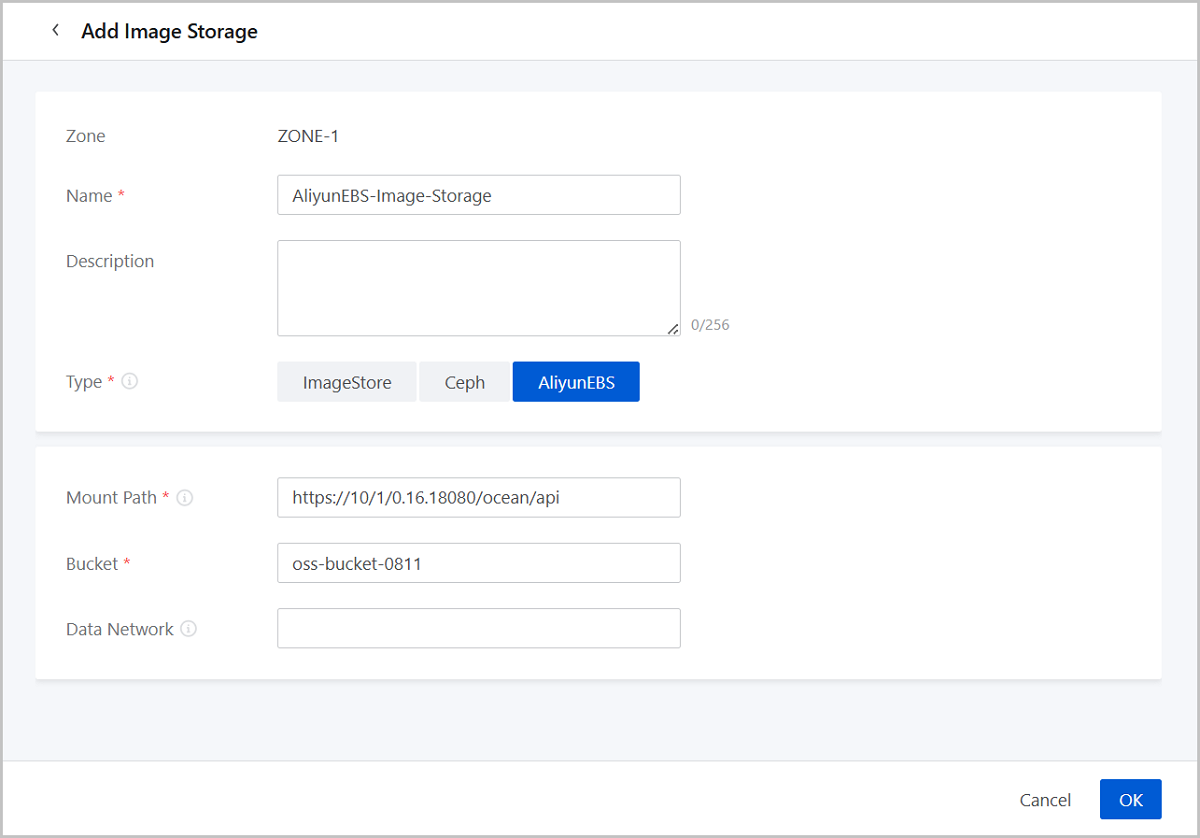Image resolution: width=1200 pixels, height=838 pixels.
Task: Click the ZONE-1 zone value
Action: pos(308,136)
